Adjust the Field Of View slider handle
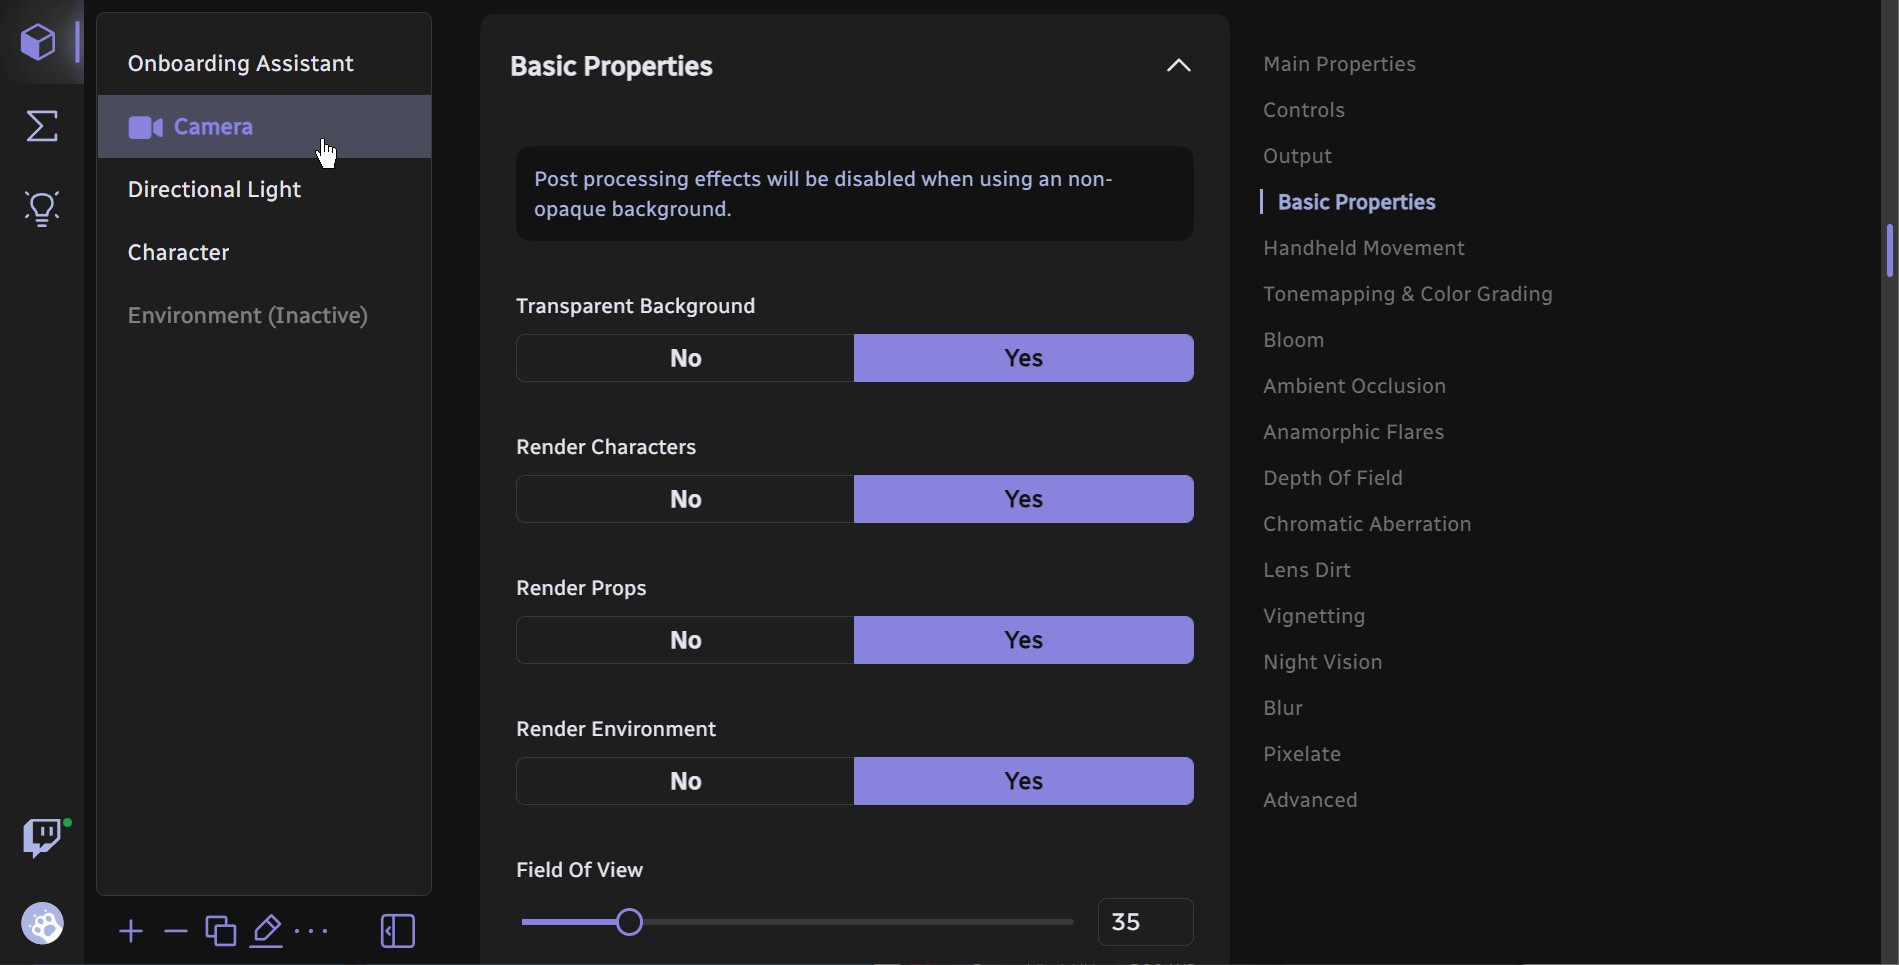The height and width of the screenshot is (965, 1899). (629, 922)
